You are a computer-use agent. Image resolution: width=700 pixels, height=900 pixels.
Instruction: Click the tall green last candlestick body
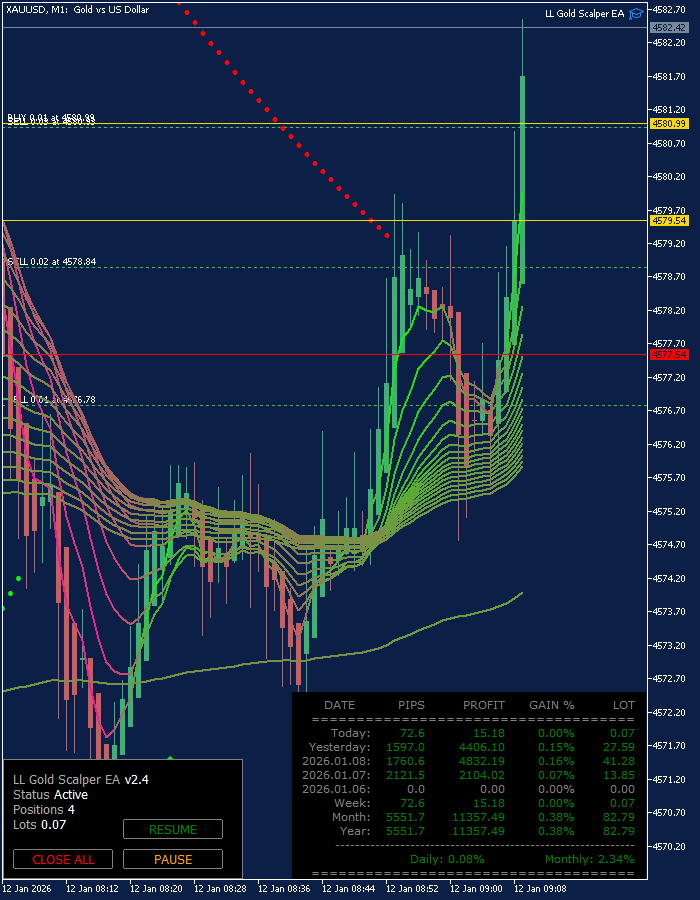[523, 180]
